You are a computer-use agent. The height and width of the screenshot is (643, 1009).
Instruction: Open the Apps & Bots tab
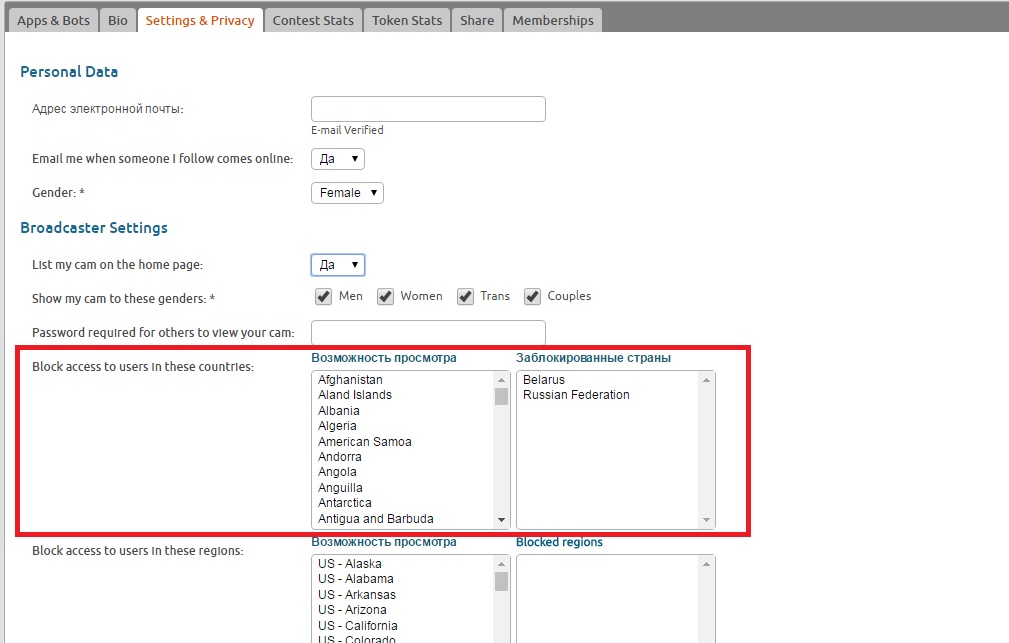[x=53, y=20]
